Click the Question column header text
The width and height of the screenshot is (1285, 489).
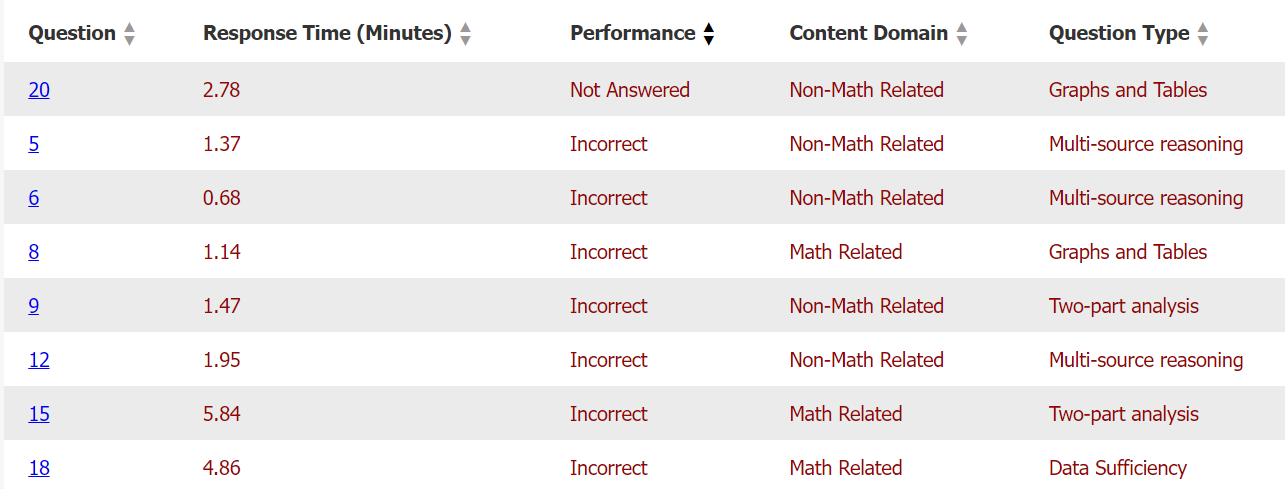pos(72,33)
